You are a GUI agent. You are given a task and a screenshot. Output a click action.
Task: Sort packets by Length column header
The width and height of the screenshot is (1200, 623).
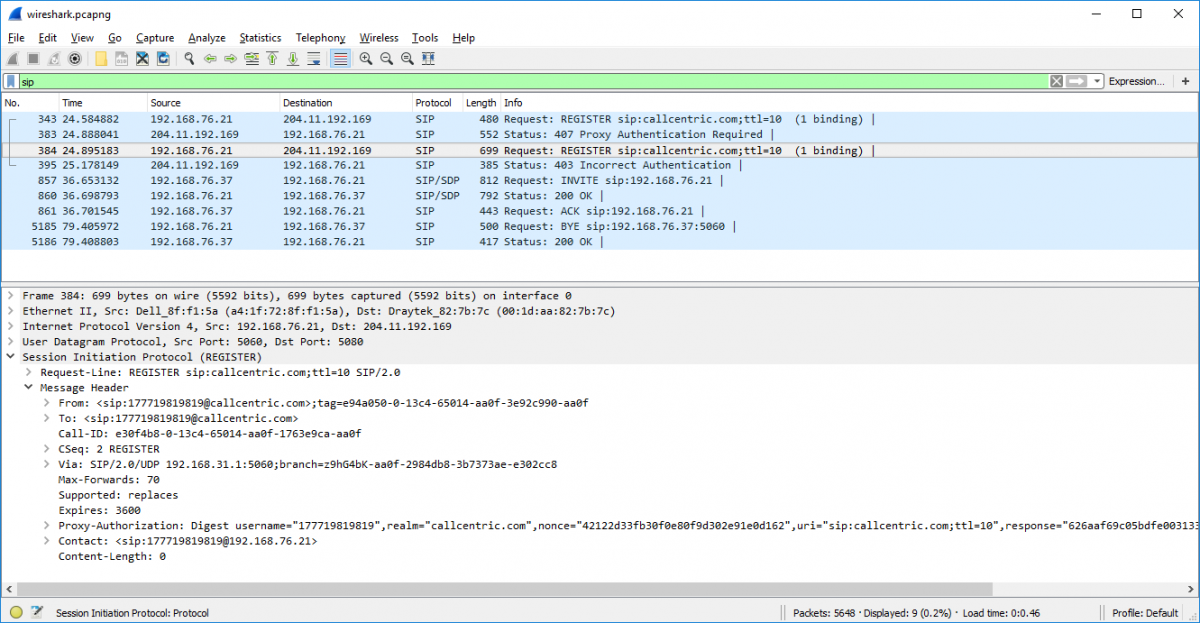pos(481,103)
